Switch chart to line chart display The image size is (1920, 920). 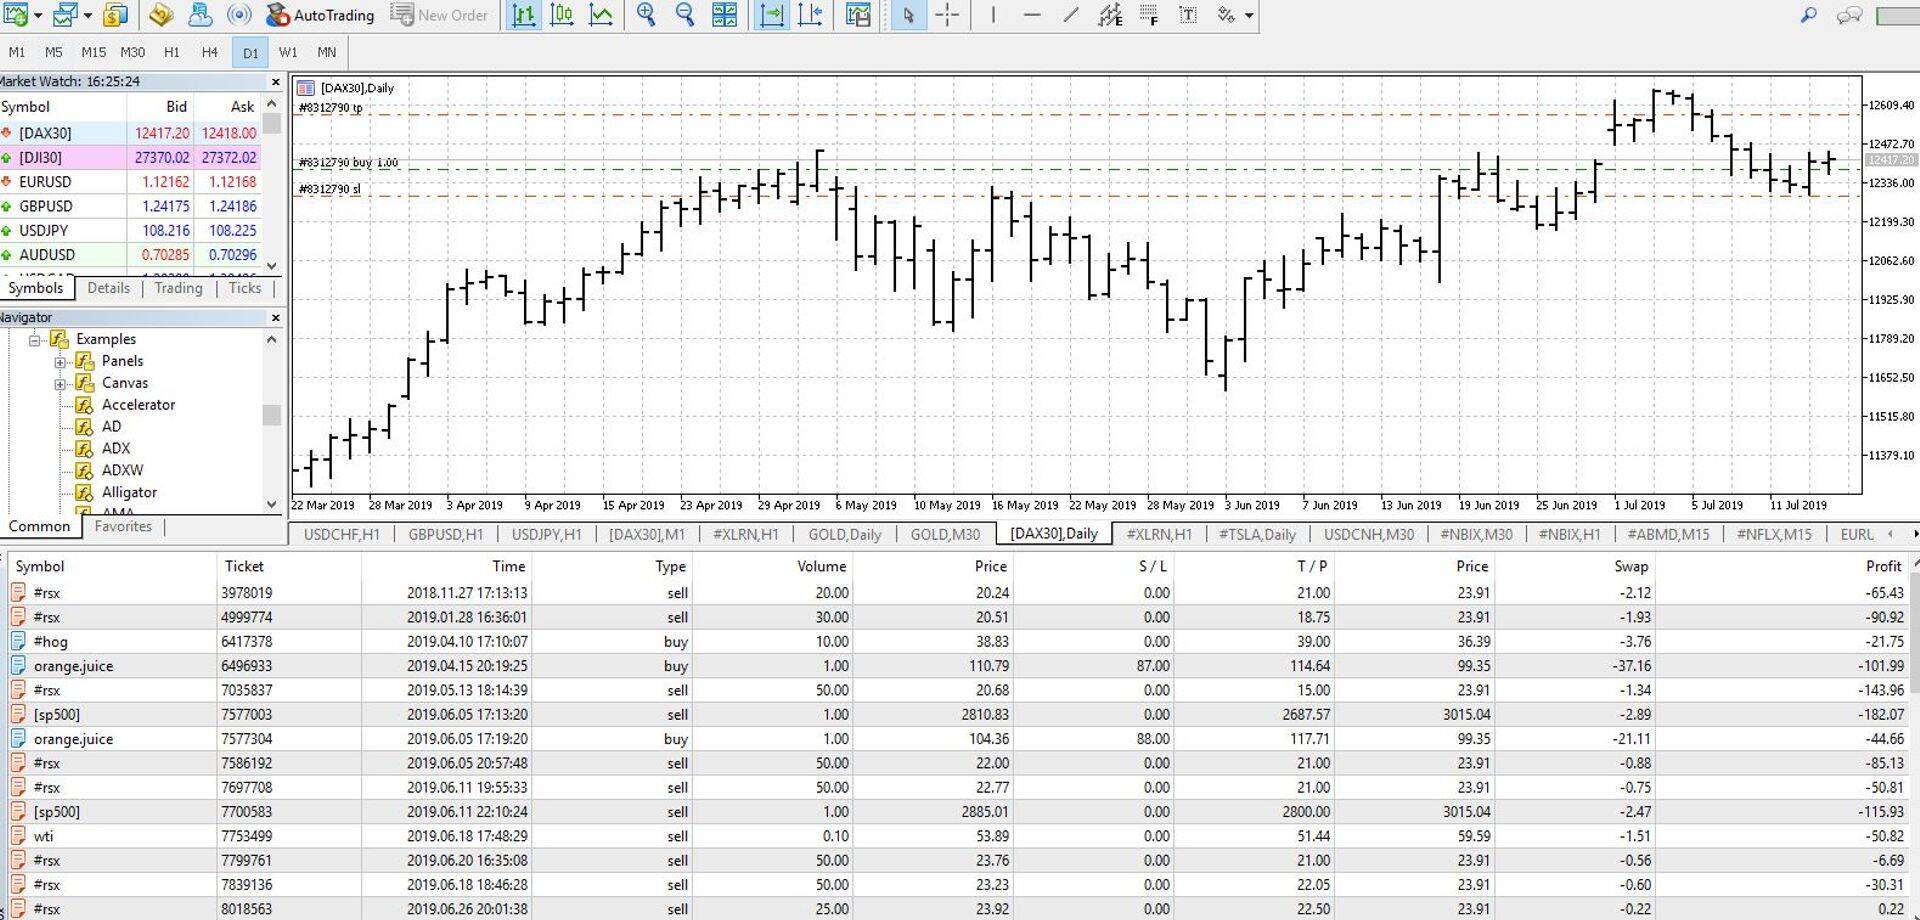pyautogui.click(x=601, y=15)
